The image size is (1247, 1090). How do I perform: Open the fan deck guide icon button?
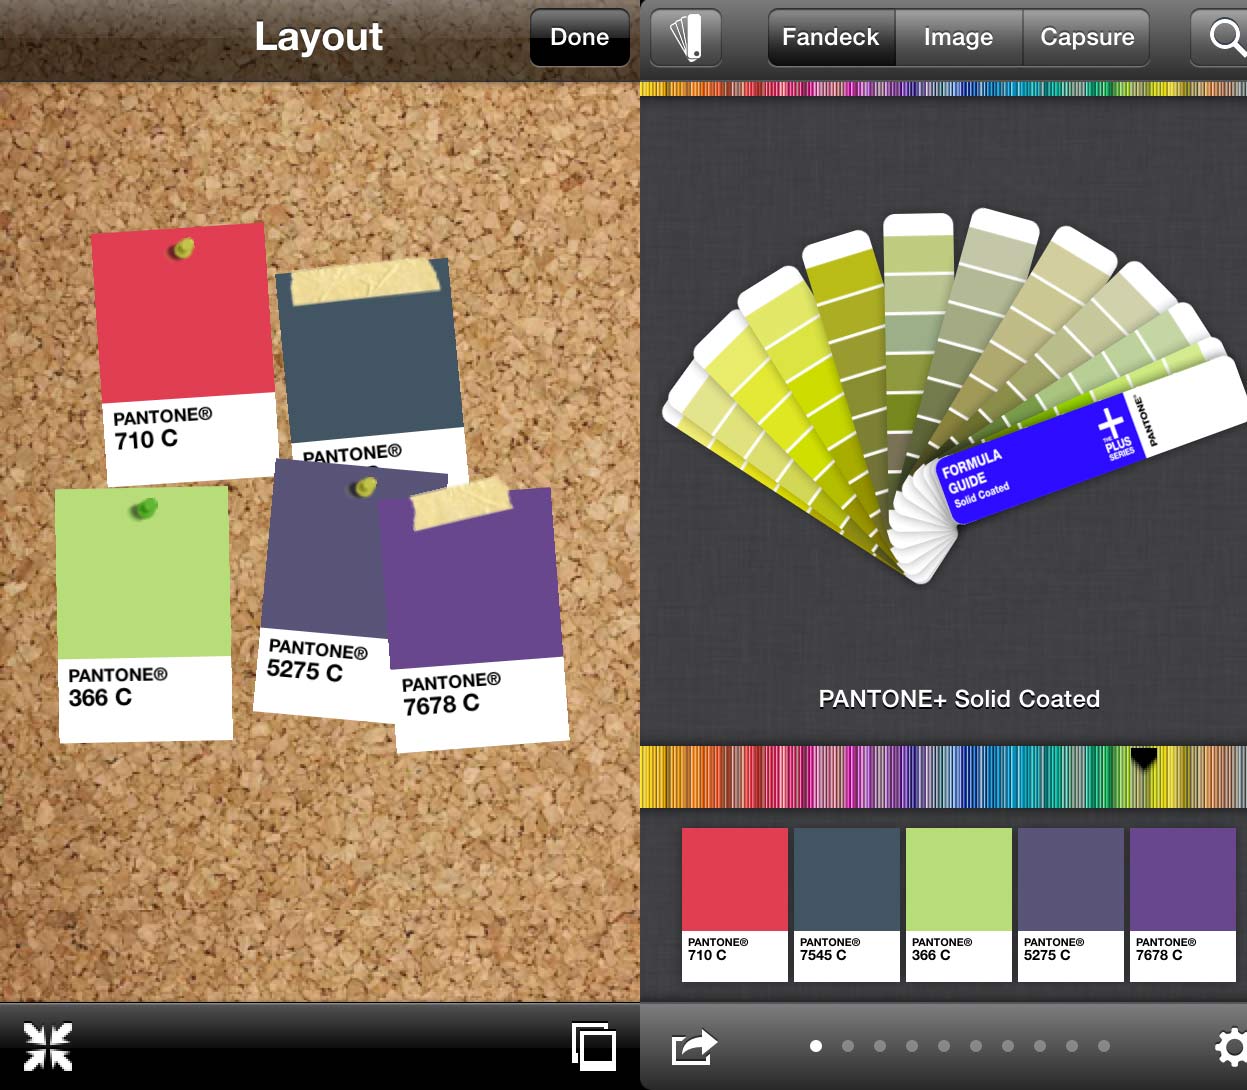pyautogui.click(x=686, y=38)
